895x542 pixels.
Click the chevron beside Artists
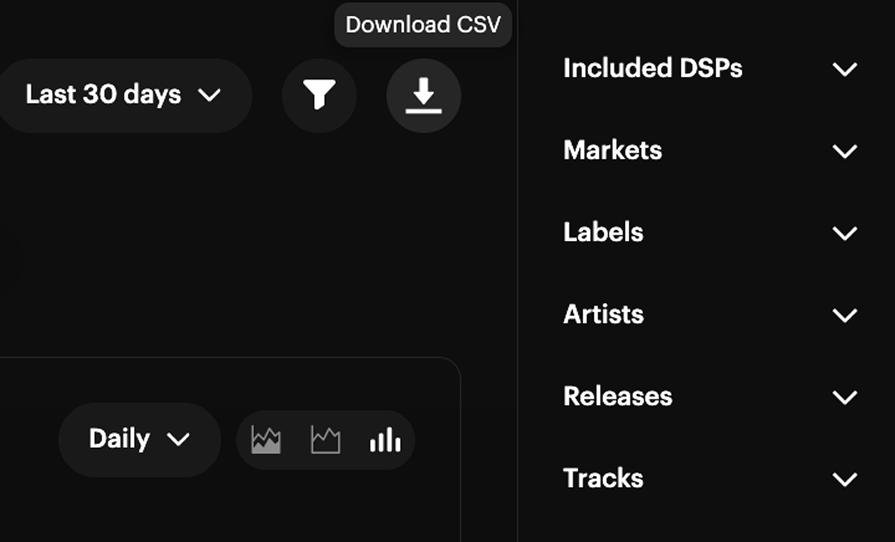[x=845, y=316]
